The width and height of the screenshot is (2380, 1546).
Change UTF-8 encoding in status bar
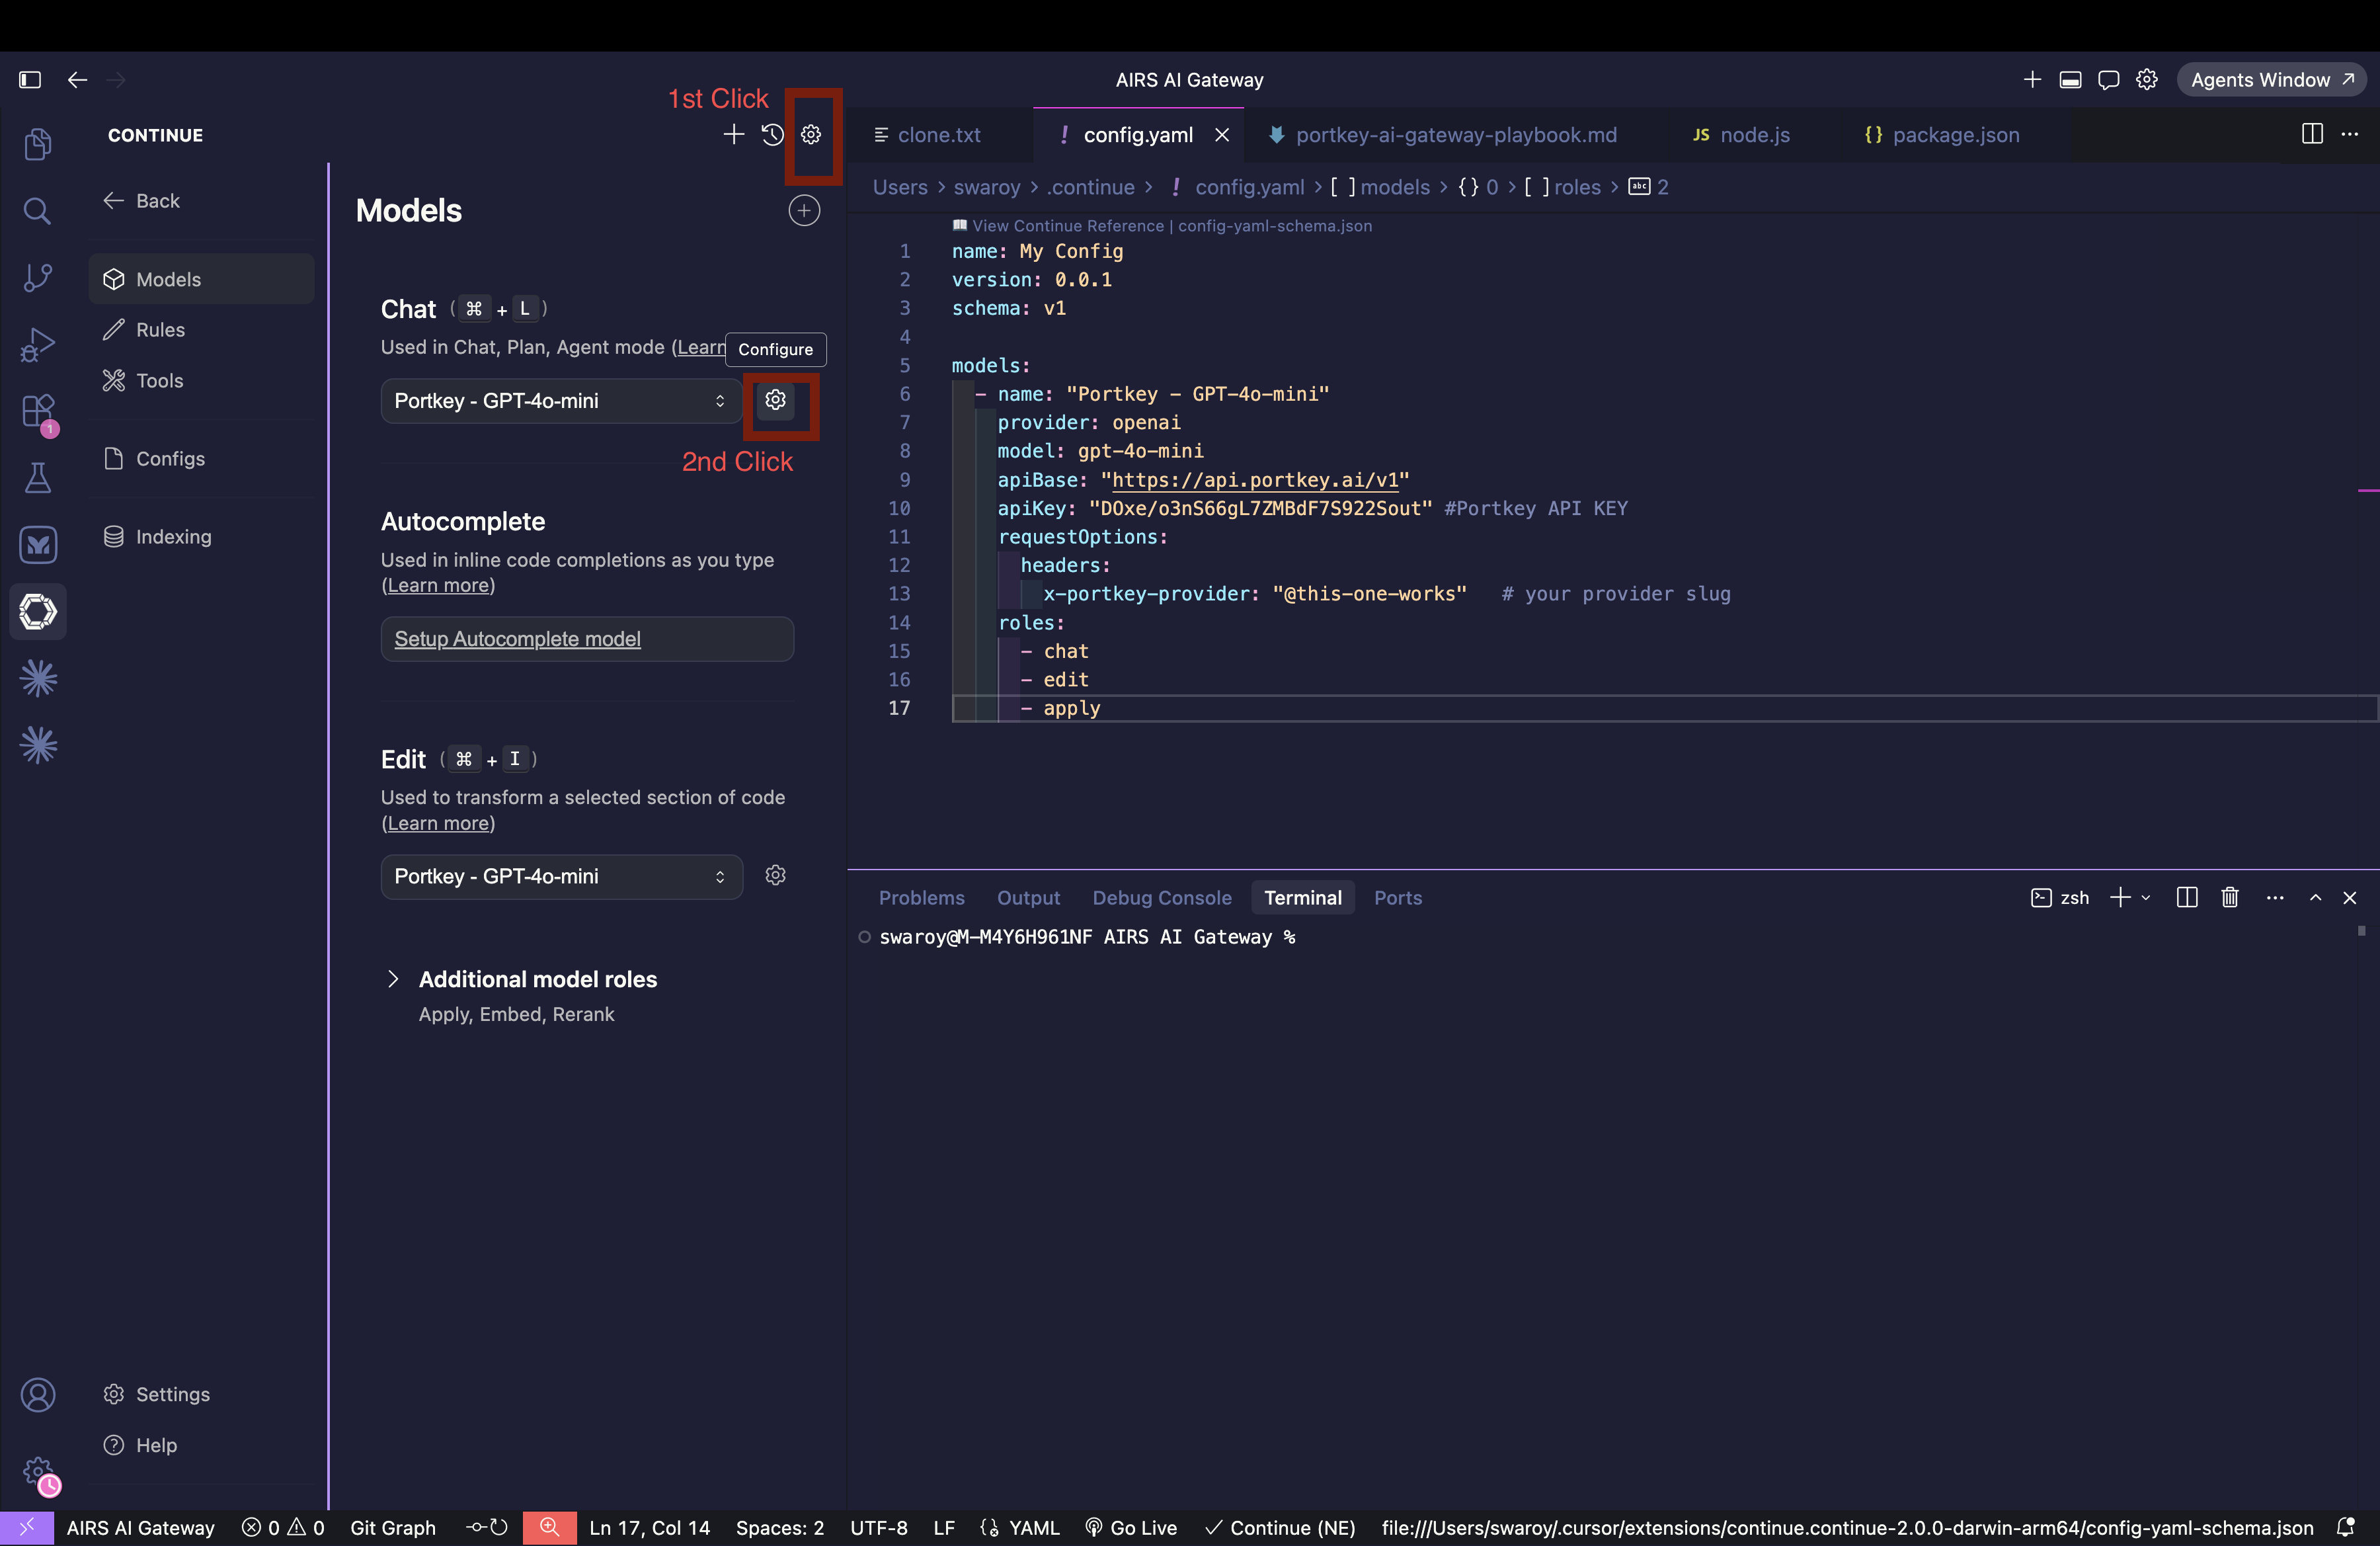[x=878, y=1527]
